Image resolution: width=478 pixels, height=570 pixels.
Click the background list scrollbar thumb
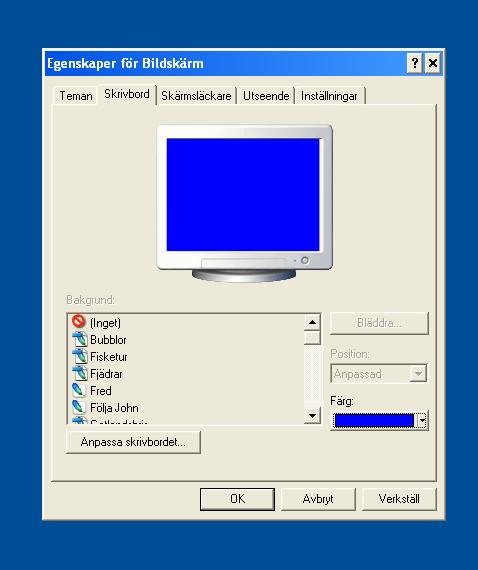(312, 337)
